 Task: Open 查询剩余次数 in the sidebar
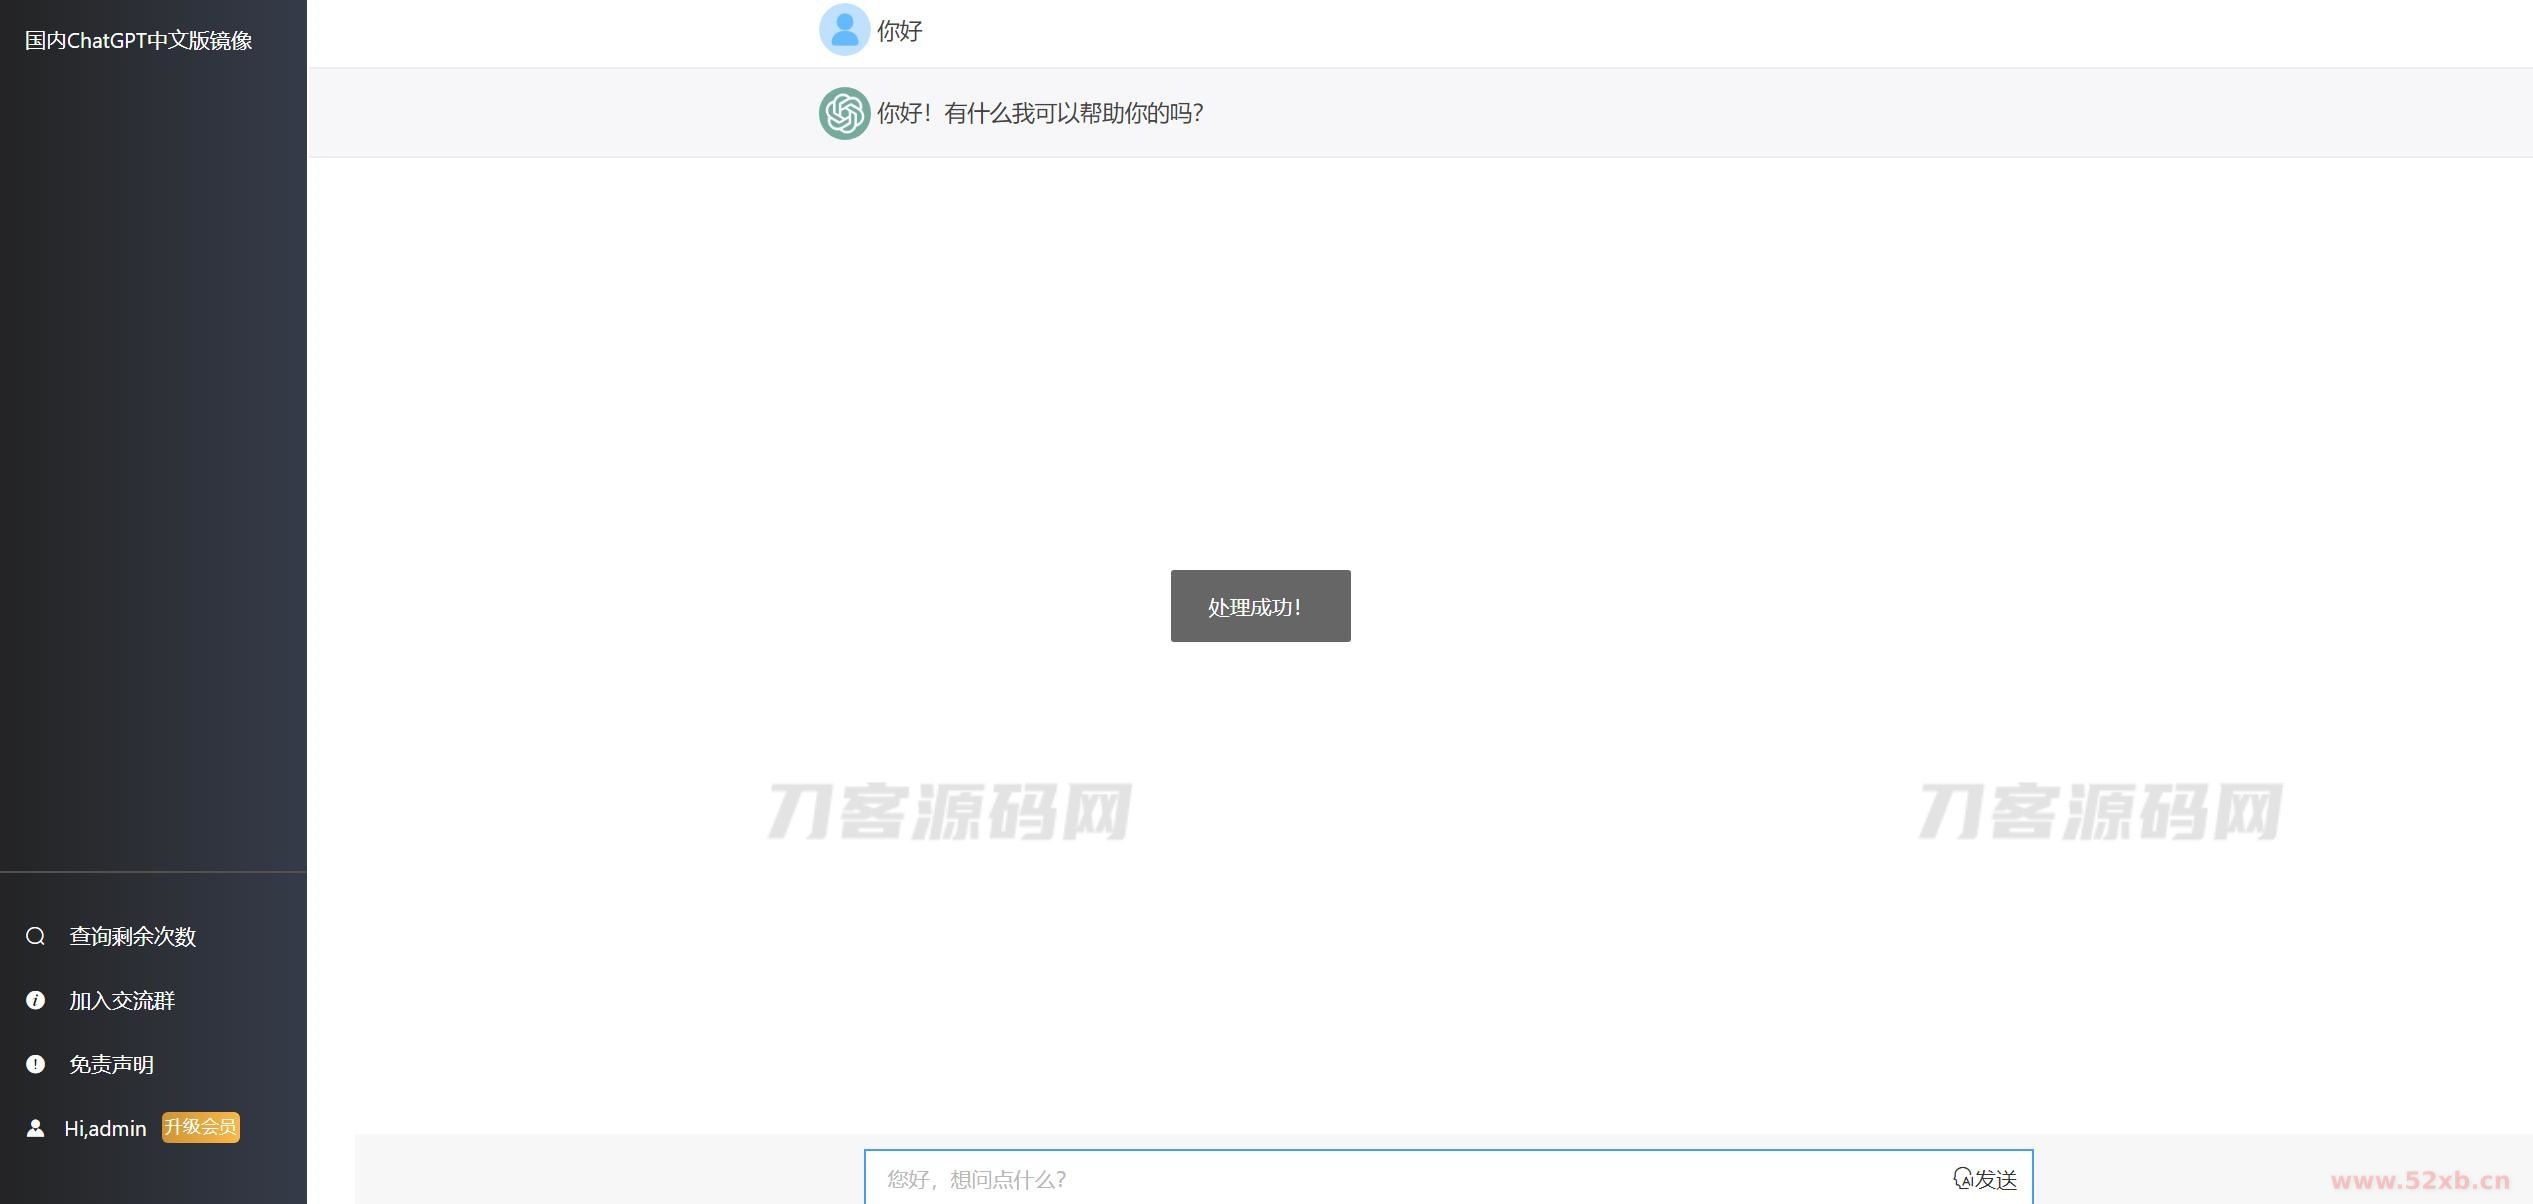click(132, 936)
